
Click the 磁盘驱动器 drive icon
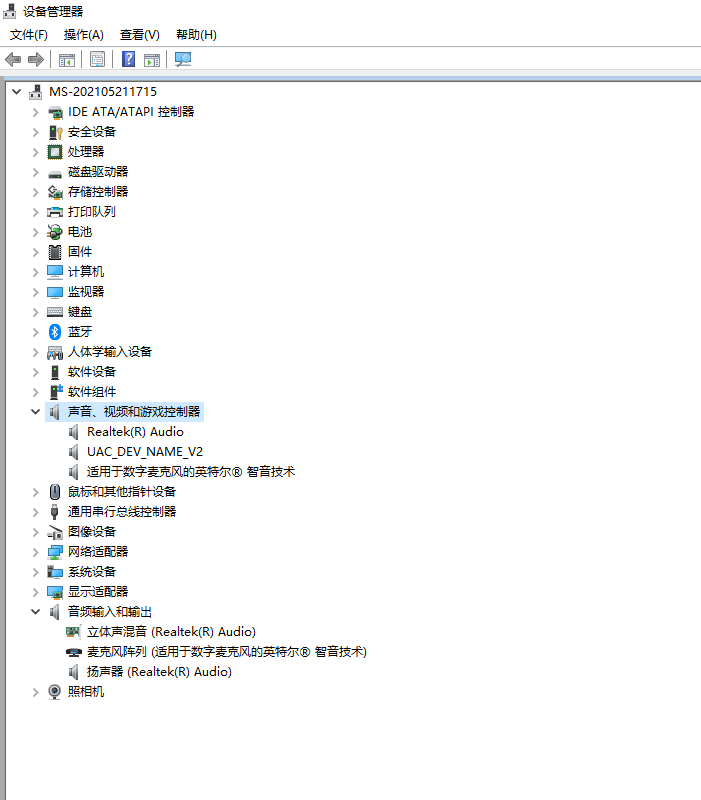[x=55, y=174]
